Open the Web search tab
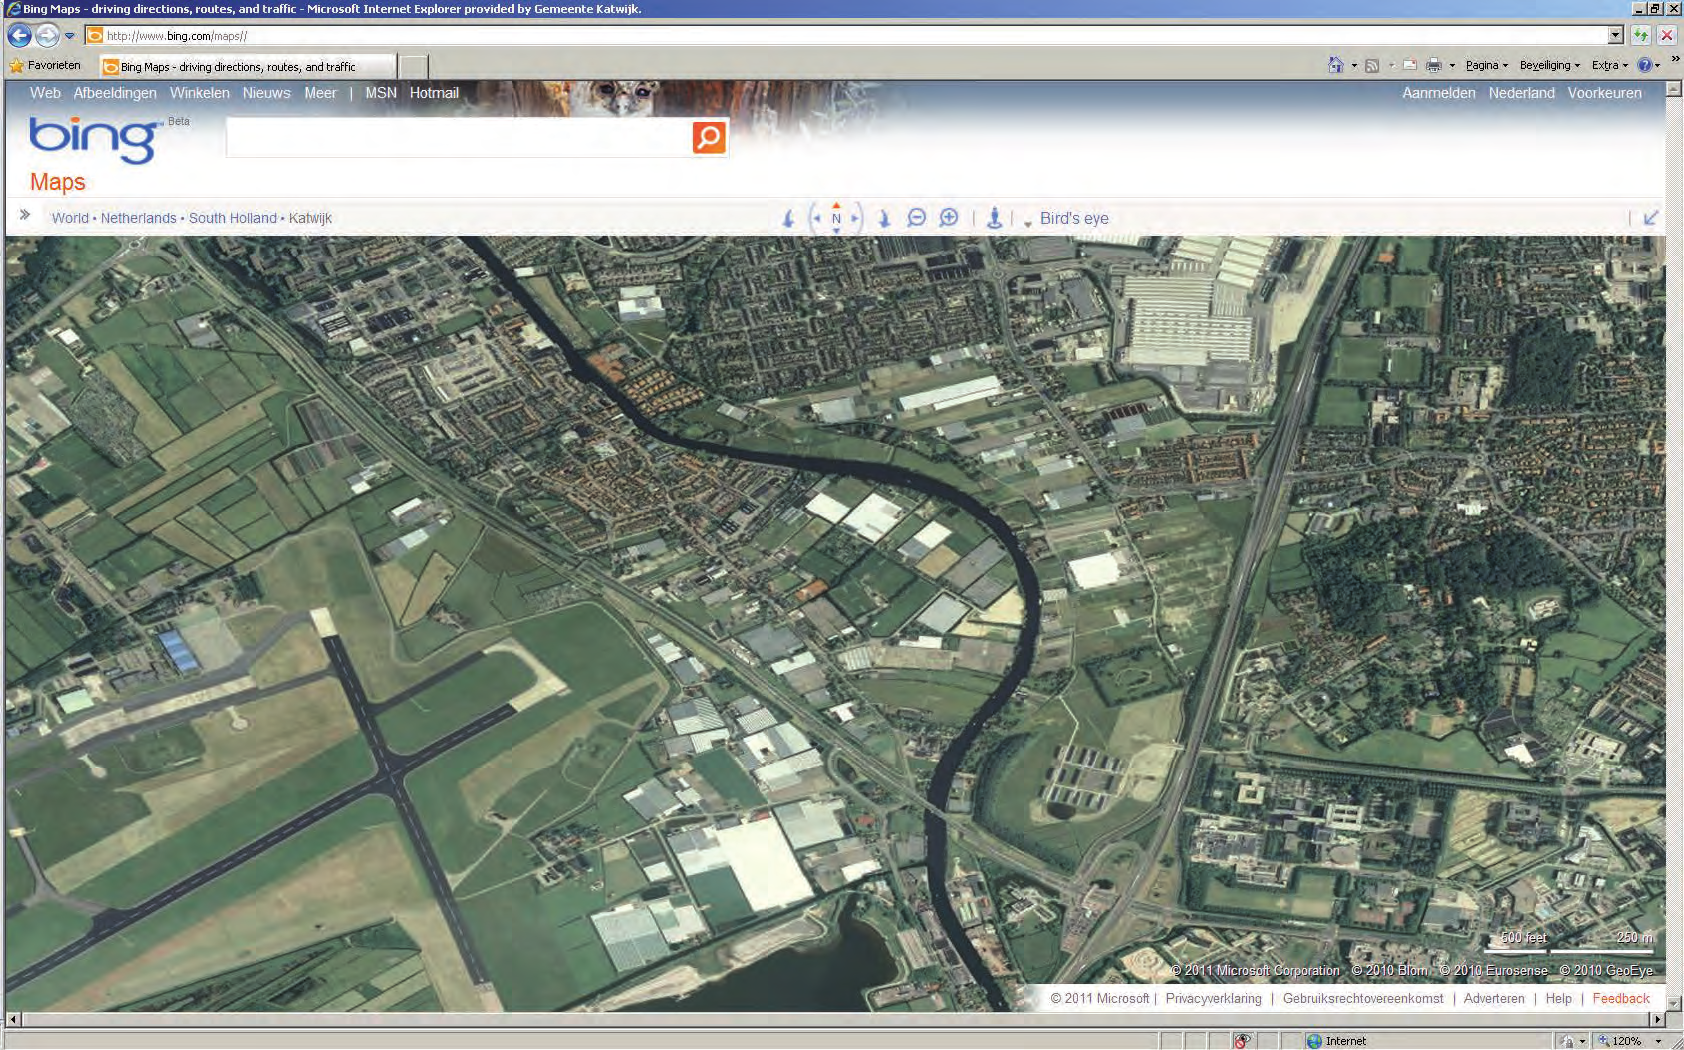This screenshot has width=1684, height=1050. [x=45, y=93]
